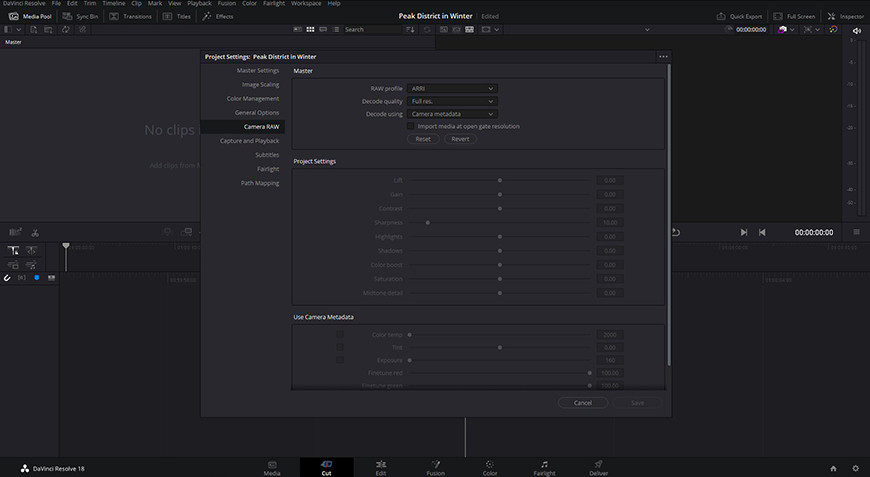
Task: Open the timeline options hamburger menu
Action: click(856, 232)
